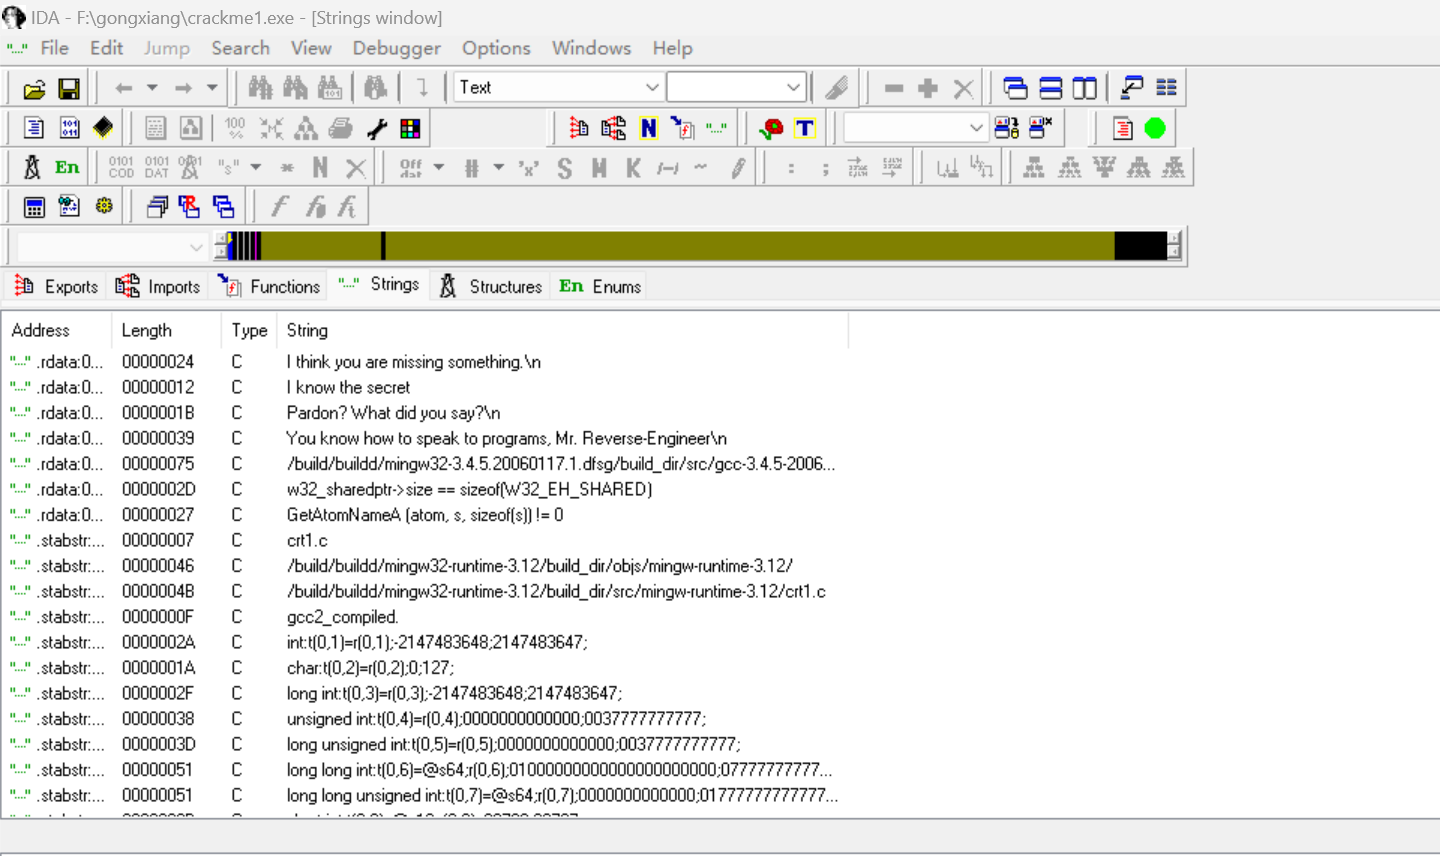1440x856 pixels.
Task: Open the File menu
Action: tap(54, 48)
